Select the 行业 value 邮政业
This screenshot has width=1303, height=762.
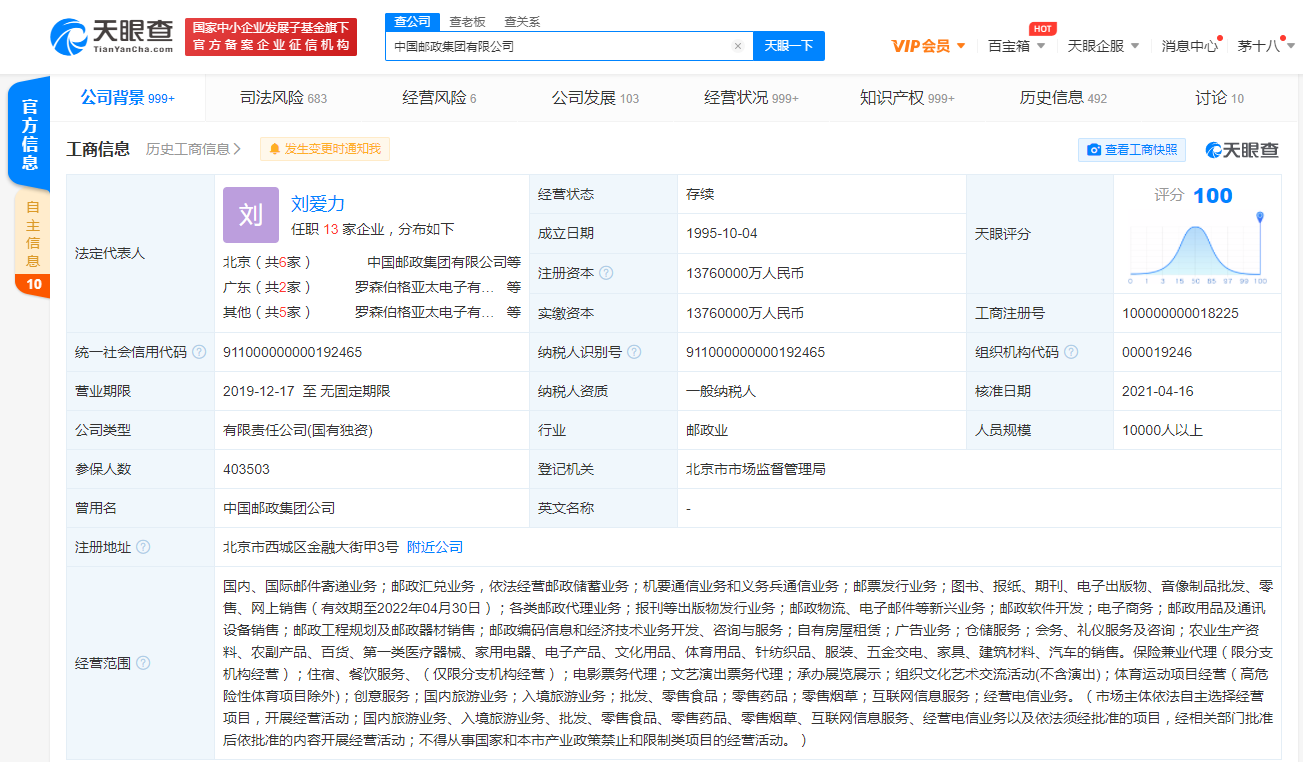(x=707, y=430)
